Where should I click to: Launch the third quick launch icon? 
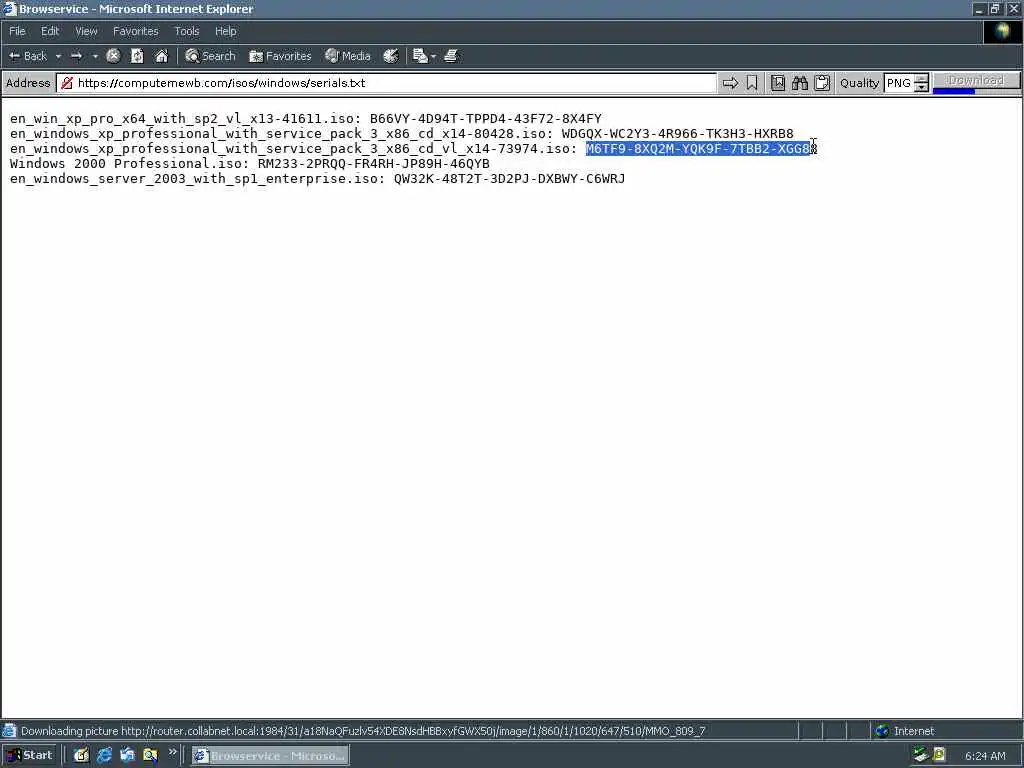point(127,756)
